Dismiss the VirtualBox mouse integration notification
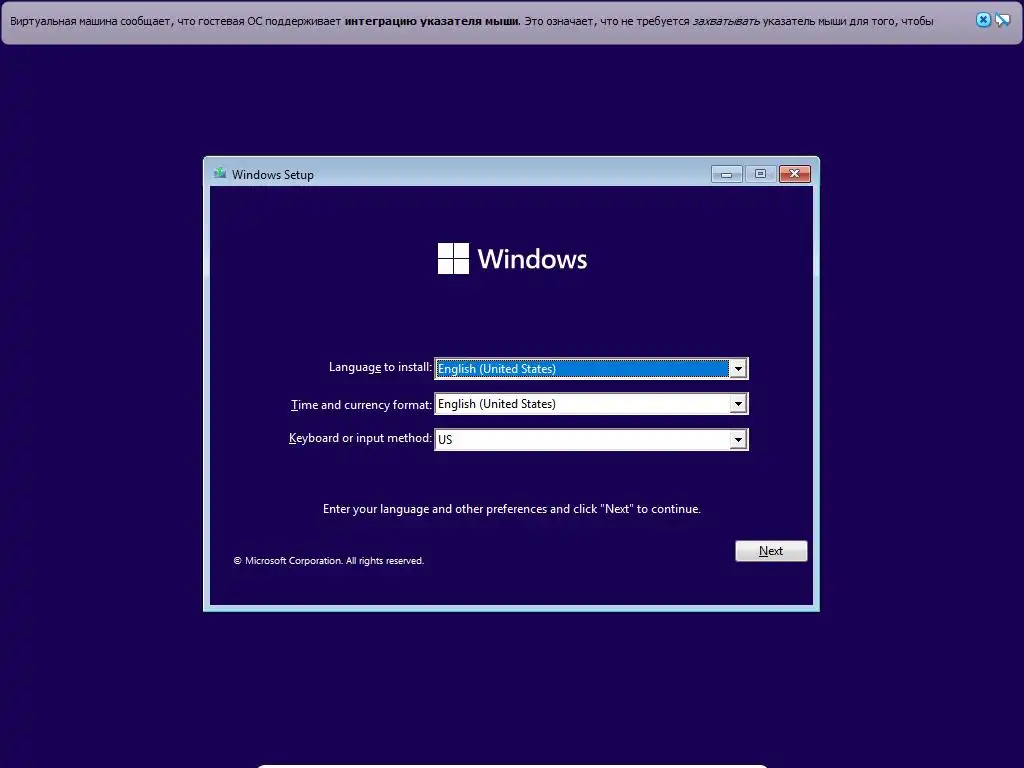 (983, 20)
